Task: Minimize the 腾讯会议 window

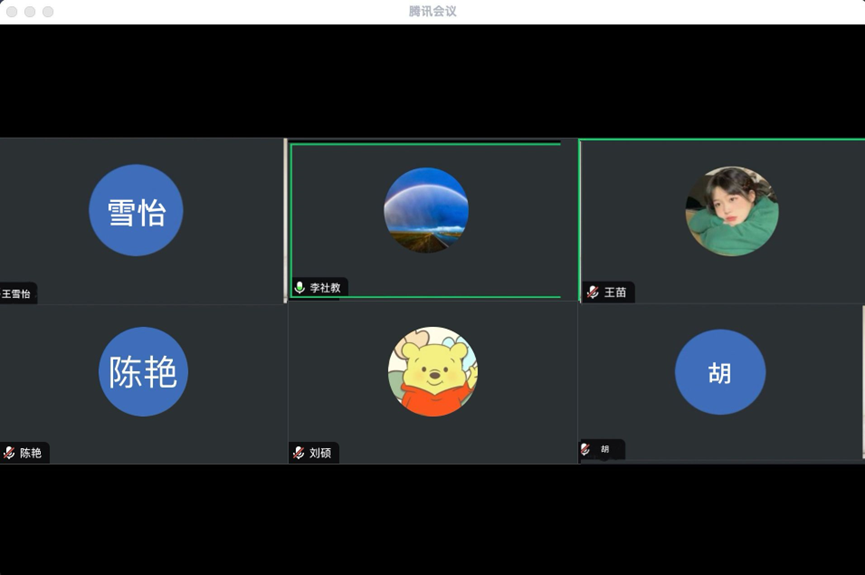Action: point(30,12)
